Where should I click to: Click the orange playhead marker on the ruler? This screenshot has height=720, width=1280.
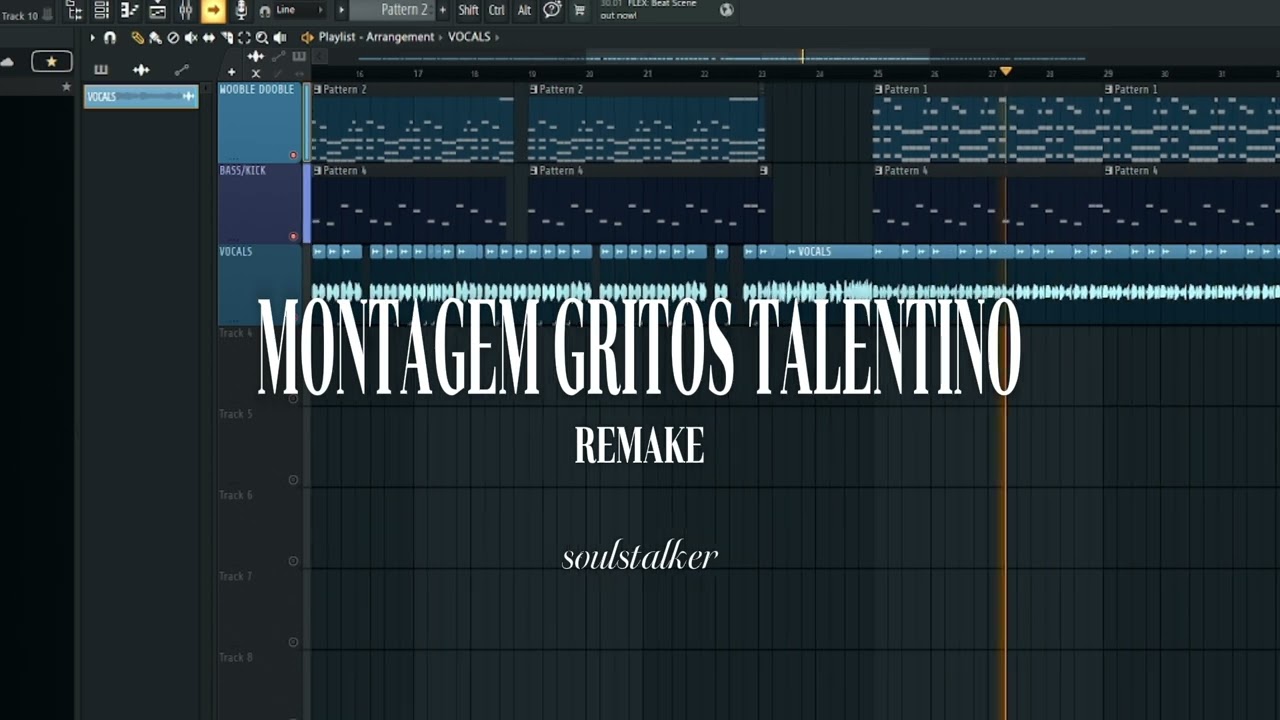click(x=1006, y=72)
